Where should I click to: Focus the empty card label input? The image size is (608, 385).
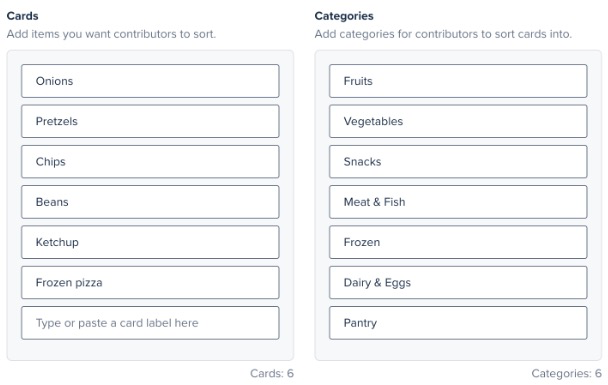click(x=150, y=323)
